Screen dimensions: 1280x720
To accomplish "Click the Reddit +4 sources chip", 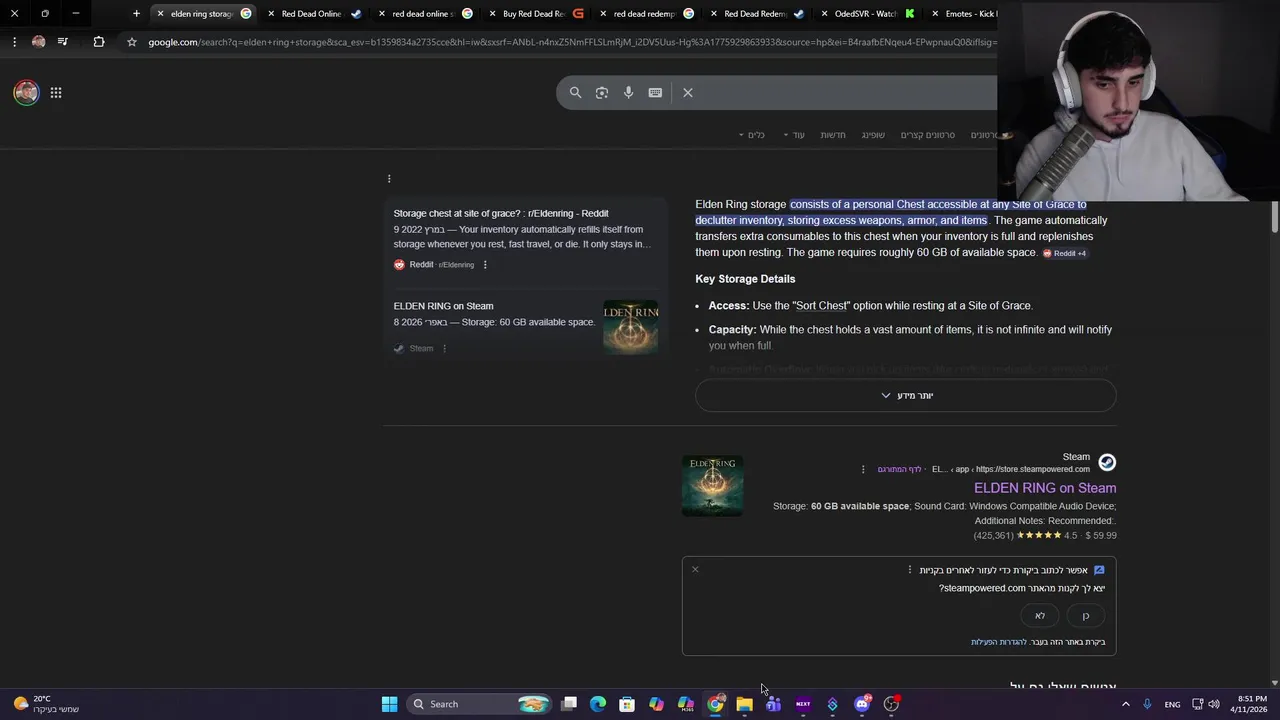I will (1065, 253).
